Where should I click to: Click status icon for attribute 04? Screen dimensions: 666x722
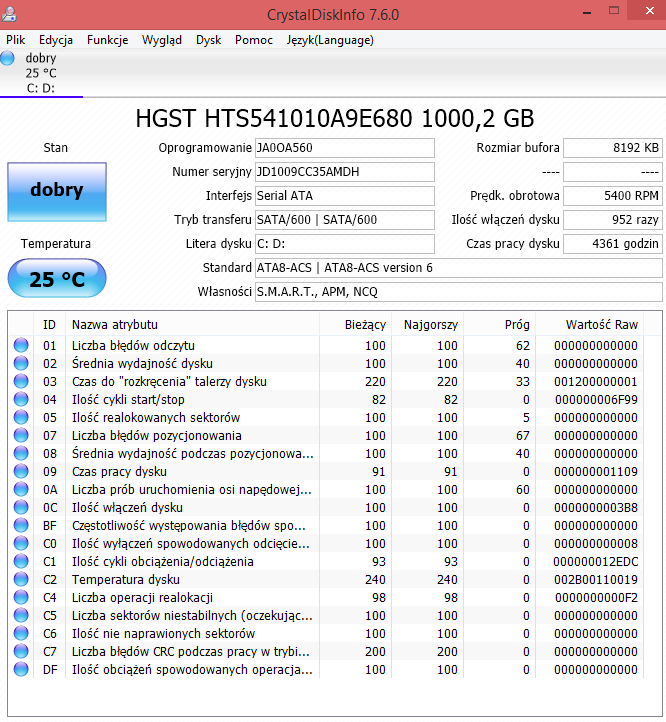point(21,399)
